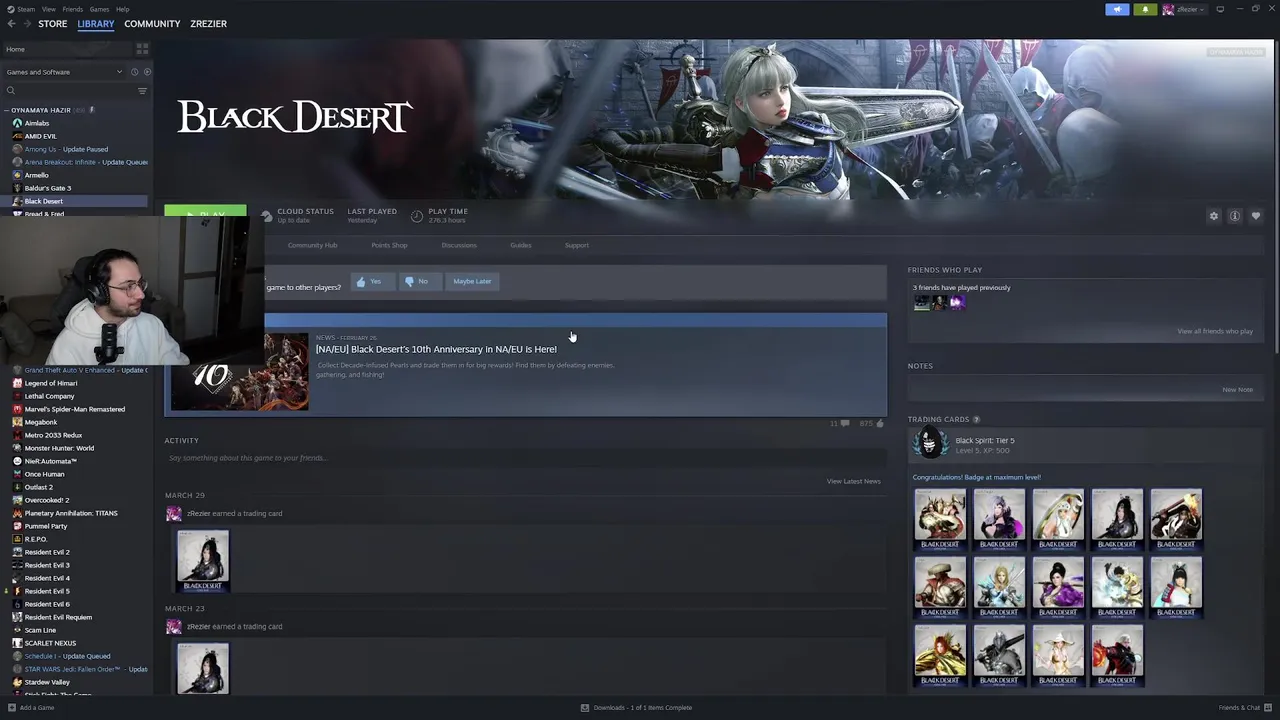Image resolution: width=1280 pixels, height=720 pixels.
Task: Open the 10th anniversary news thumbnail
Action: click(239, 371)
